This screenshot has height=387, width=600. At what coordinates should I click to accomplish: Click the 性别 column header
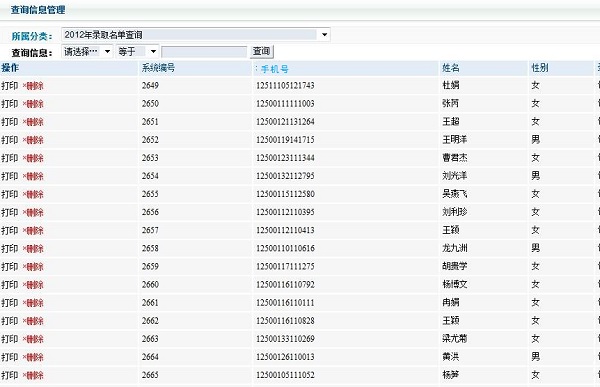click(x=540, y=68)
